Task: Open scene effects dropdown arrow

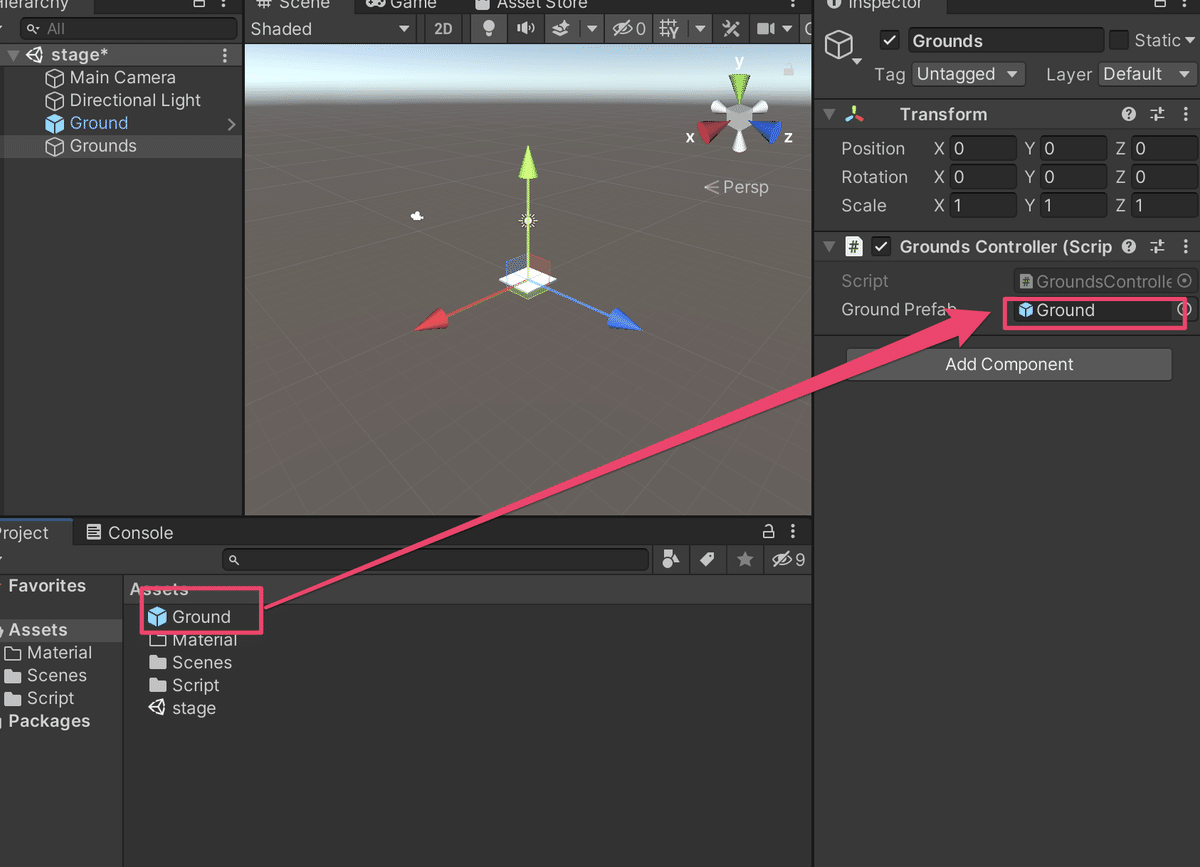Action: click(x=591, y=29)
